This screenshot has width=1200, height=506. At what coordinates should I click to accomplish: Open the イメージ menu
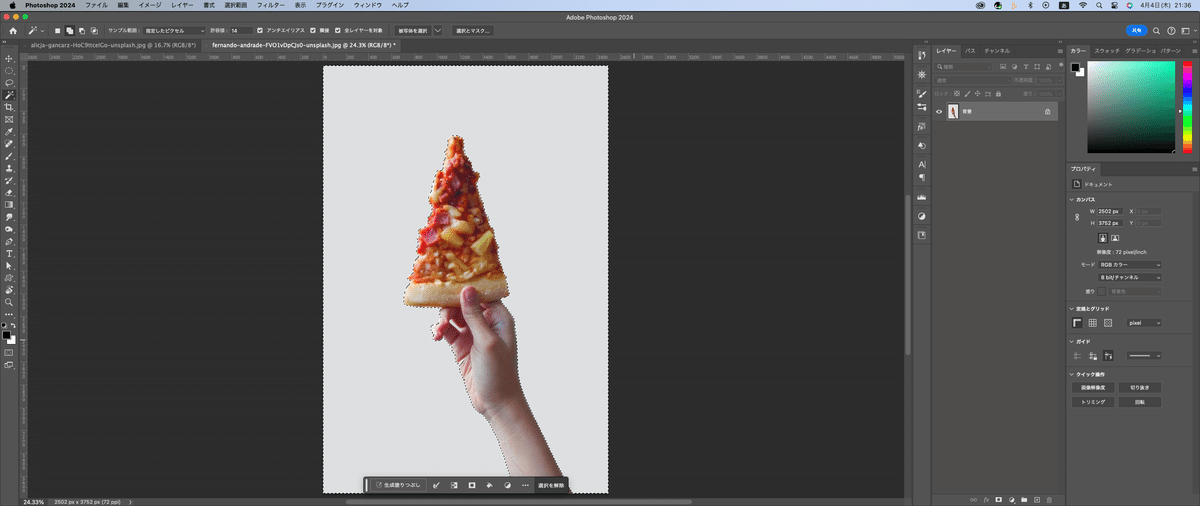(149, 5)
